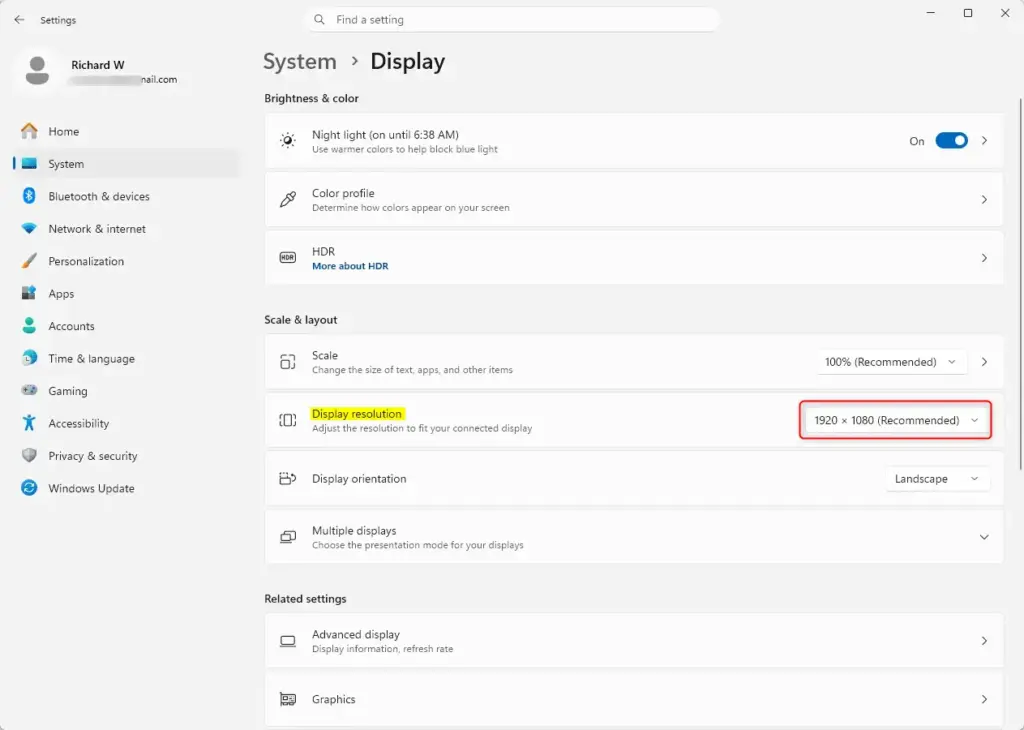This screenshot has width=1024, height=730.
Task: Click the Home house icon in sidebar
Action: click(29, 131)
